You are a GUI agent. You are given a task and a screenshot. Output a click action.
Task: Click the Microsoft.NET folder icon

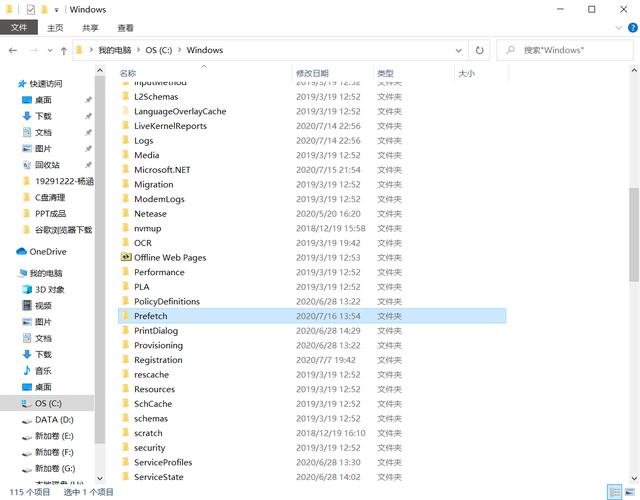tap(126, 170)
